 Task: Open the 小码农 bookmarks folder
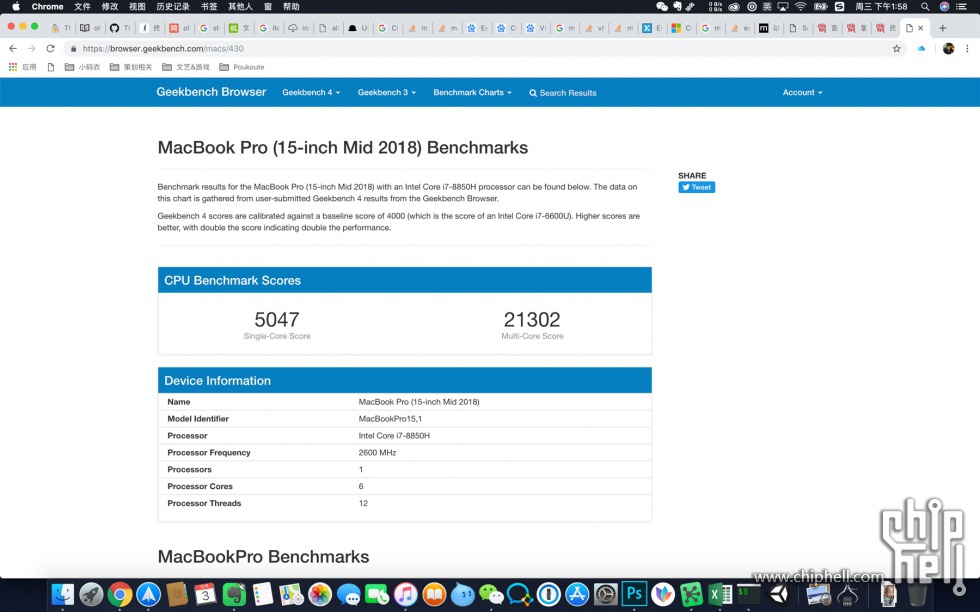82,67
